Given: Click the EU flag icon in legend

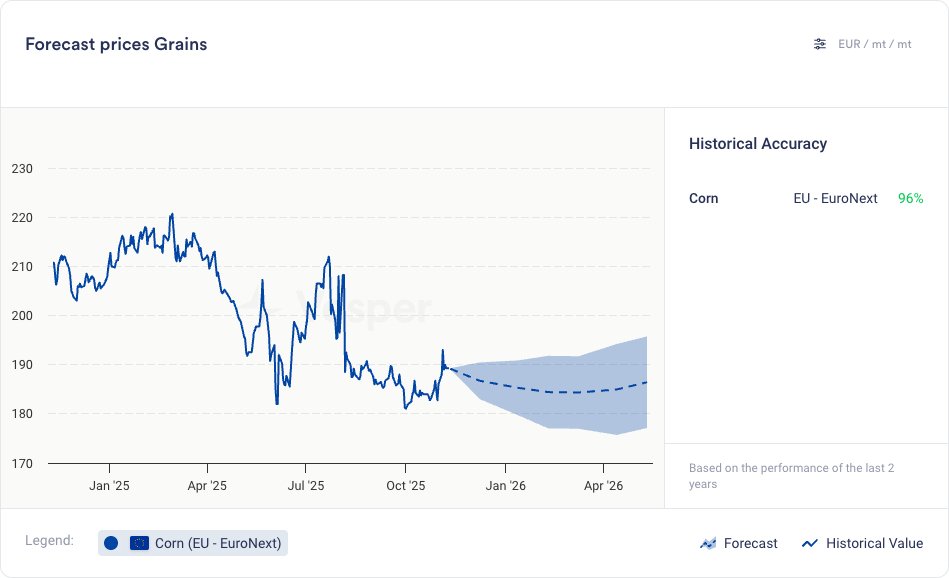Looking at the screenshot, I should (139, 543).
